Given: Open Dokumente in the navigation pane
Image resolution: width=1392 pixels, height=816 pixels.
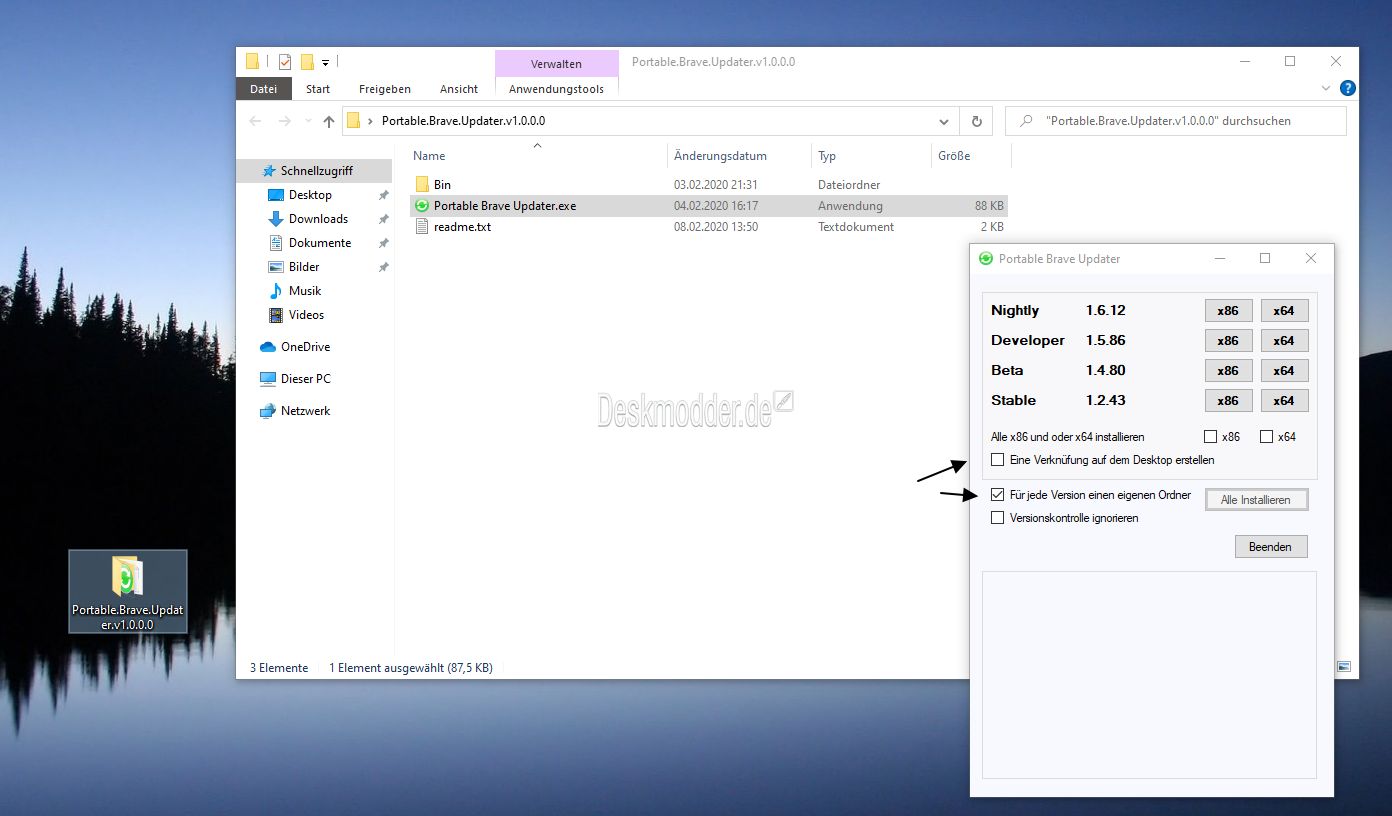Looking at the screenshot, I should click(320, 243).
